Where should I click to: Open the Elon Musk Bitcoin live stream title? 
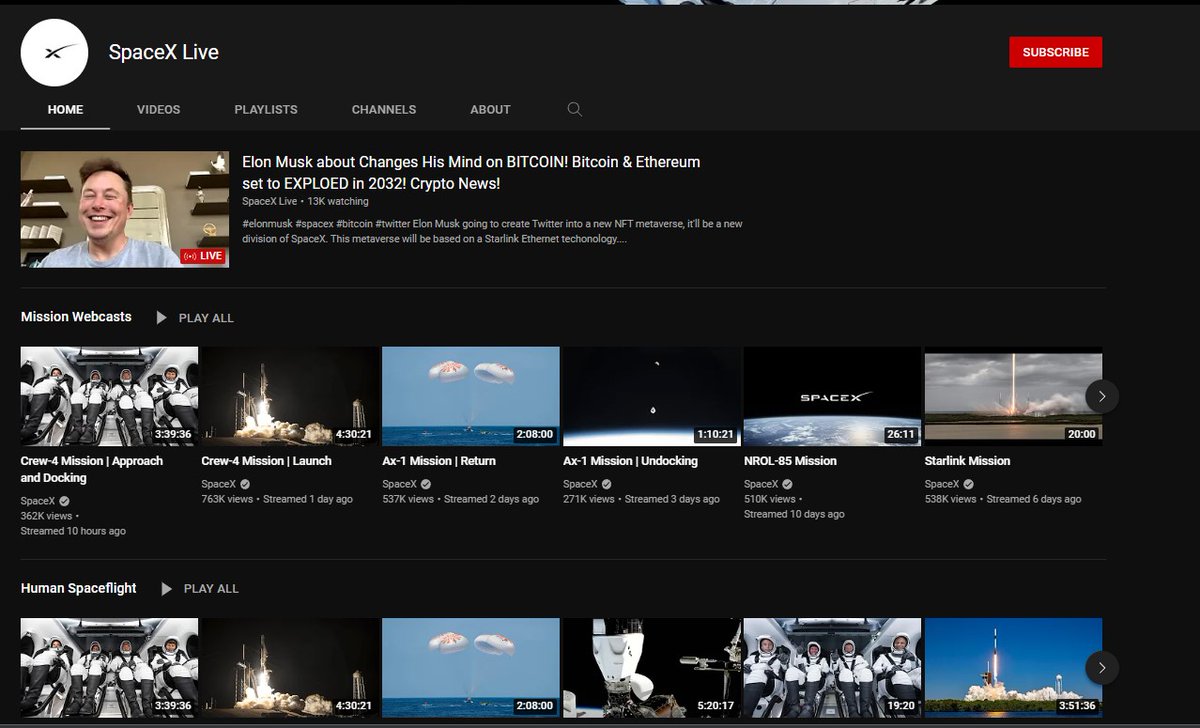pyautogui.click(x=471, y=172)
